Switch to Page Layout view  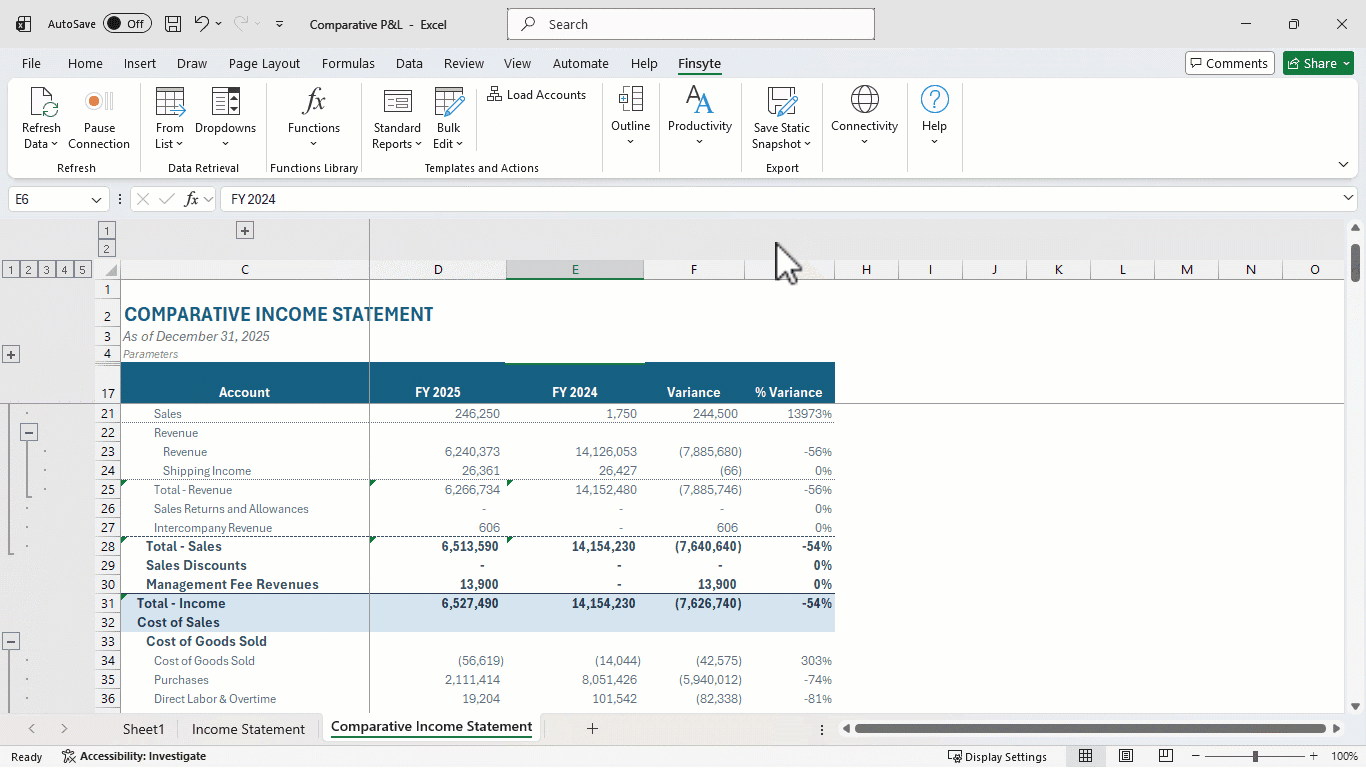(1126, 756)
